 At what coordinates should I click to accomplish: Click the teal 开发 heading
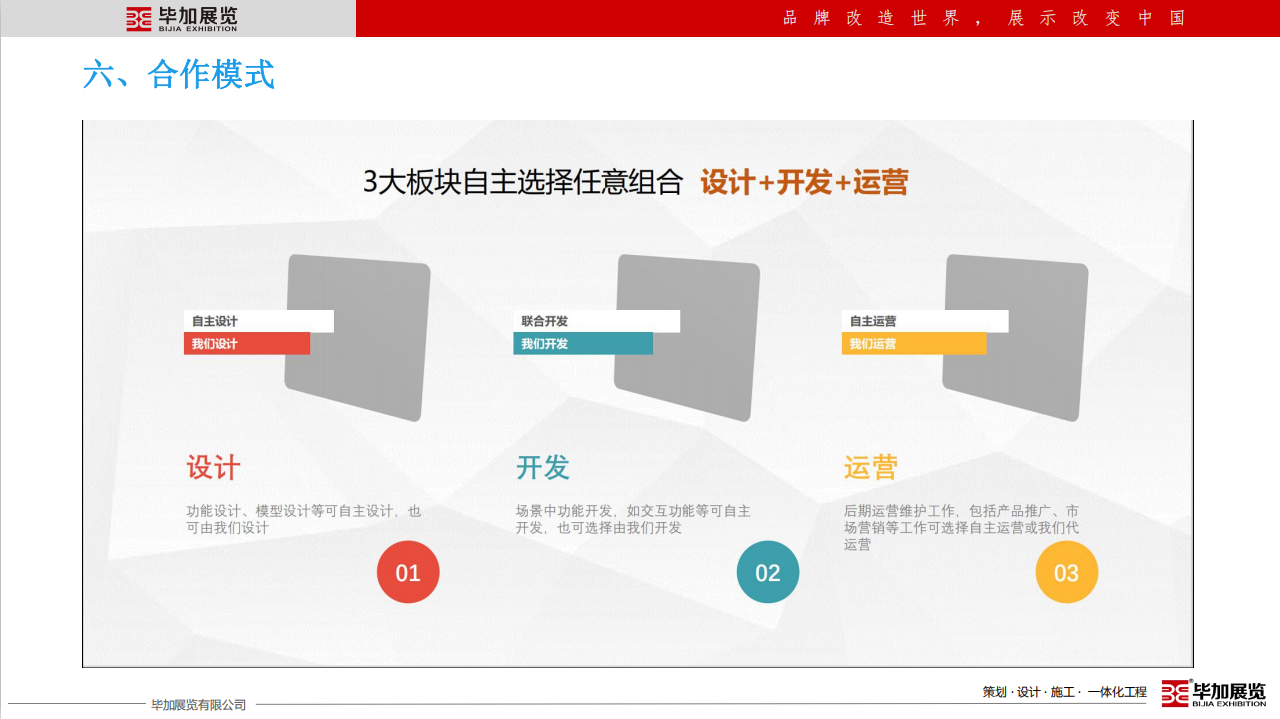pyautogui.click(x=542, y=468)
